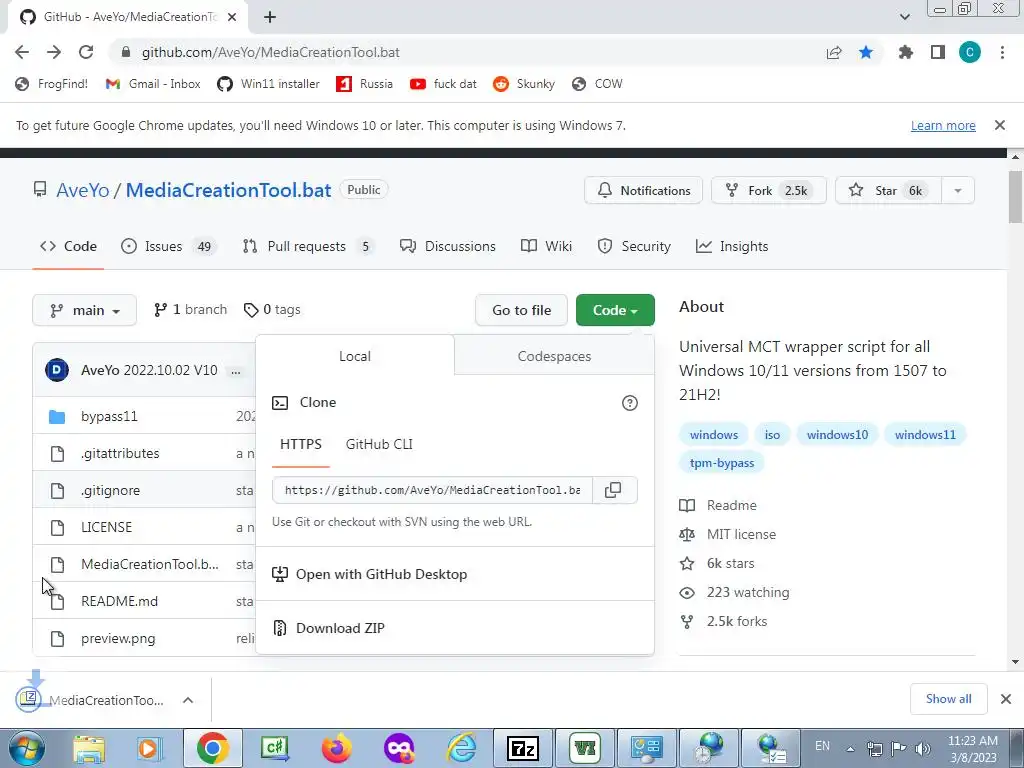Open the Chrome extensions puzzle icon

tap(905, 52)
